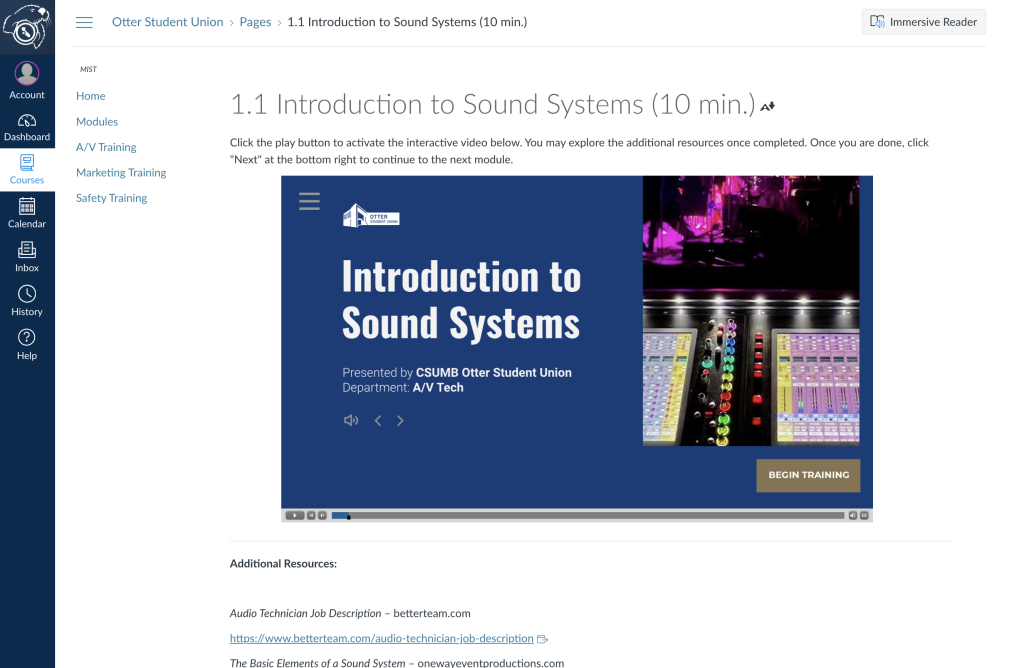Image resolution: width=1024 pixels, height=668 pixels.
Task: Launch the Immersive Reader
Action: 923,22
